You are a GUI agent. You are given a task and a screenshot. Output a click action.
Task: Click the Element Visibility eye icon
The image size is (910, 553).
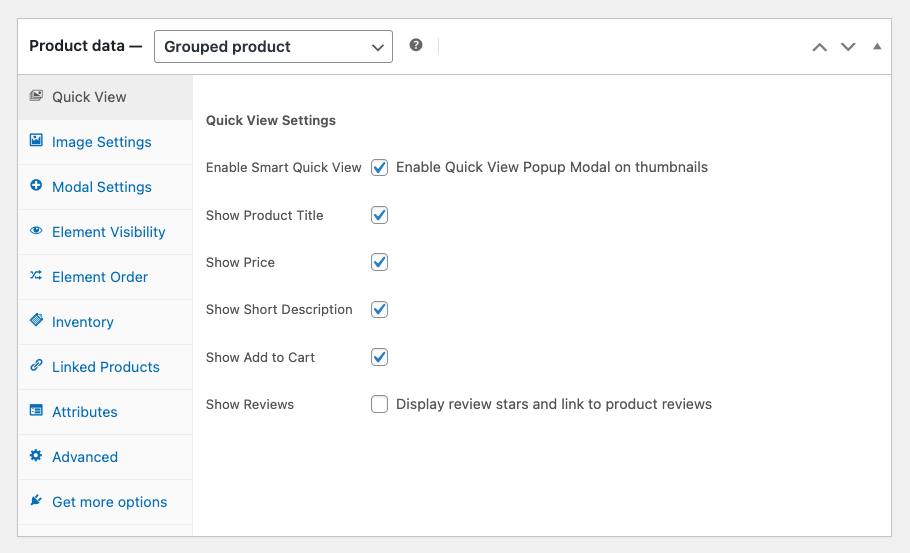pos(36,231)
